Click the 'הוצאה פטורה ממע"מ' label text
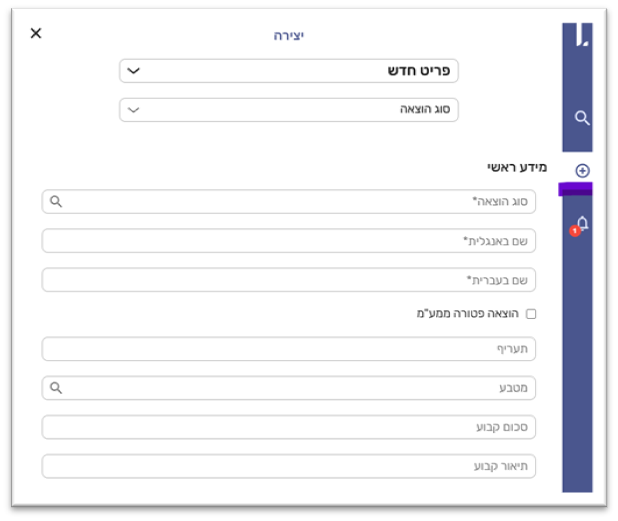The image size is (618, 521). tap(469, 314)
